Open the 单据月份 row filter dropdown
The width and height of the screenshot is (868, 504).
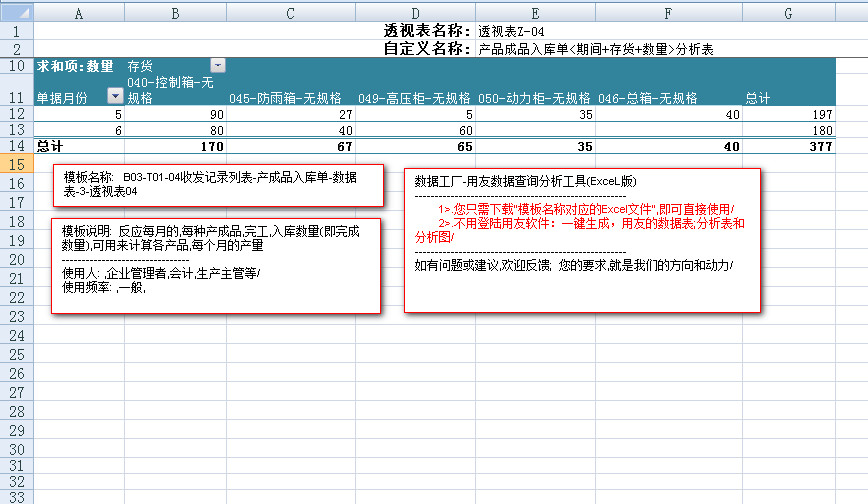click(x=115, y=97)
